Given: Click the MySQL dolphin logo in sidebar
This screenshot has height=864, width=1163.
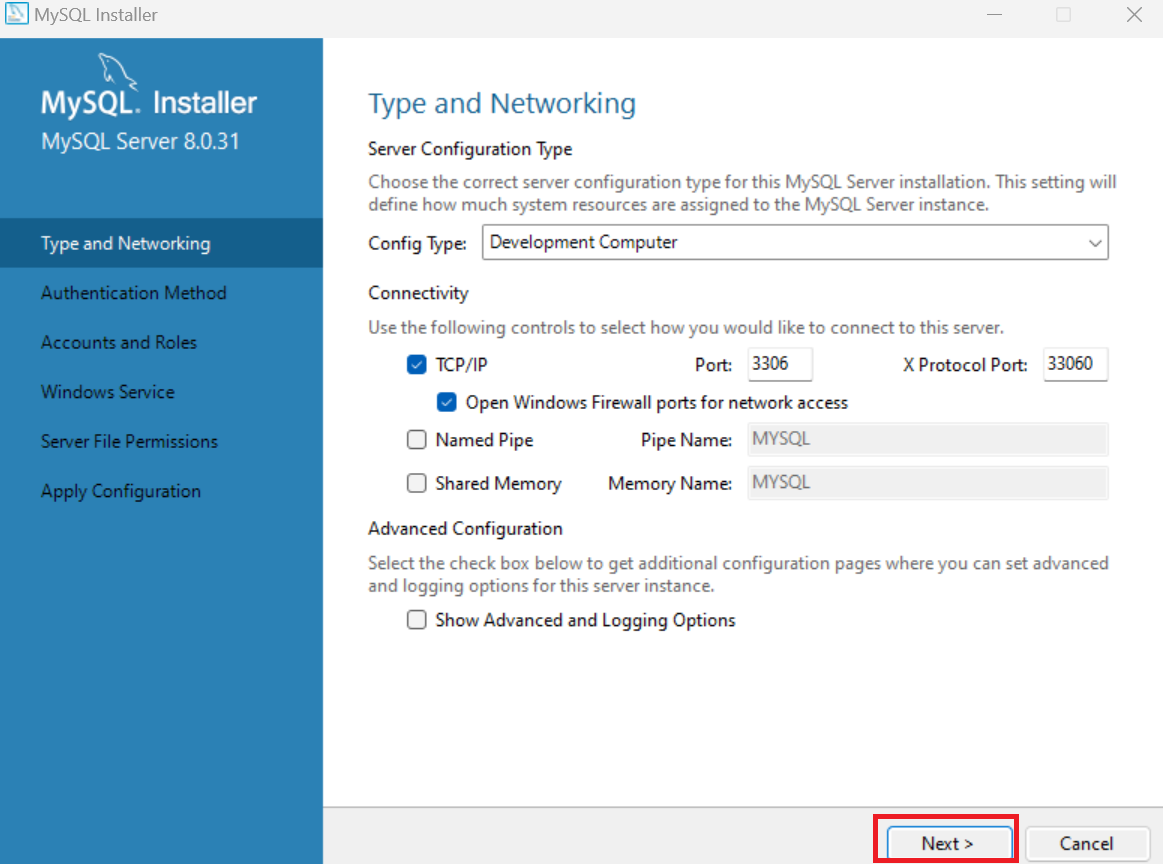Looking at the screenshot, I should [x=117, y=71].
